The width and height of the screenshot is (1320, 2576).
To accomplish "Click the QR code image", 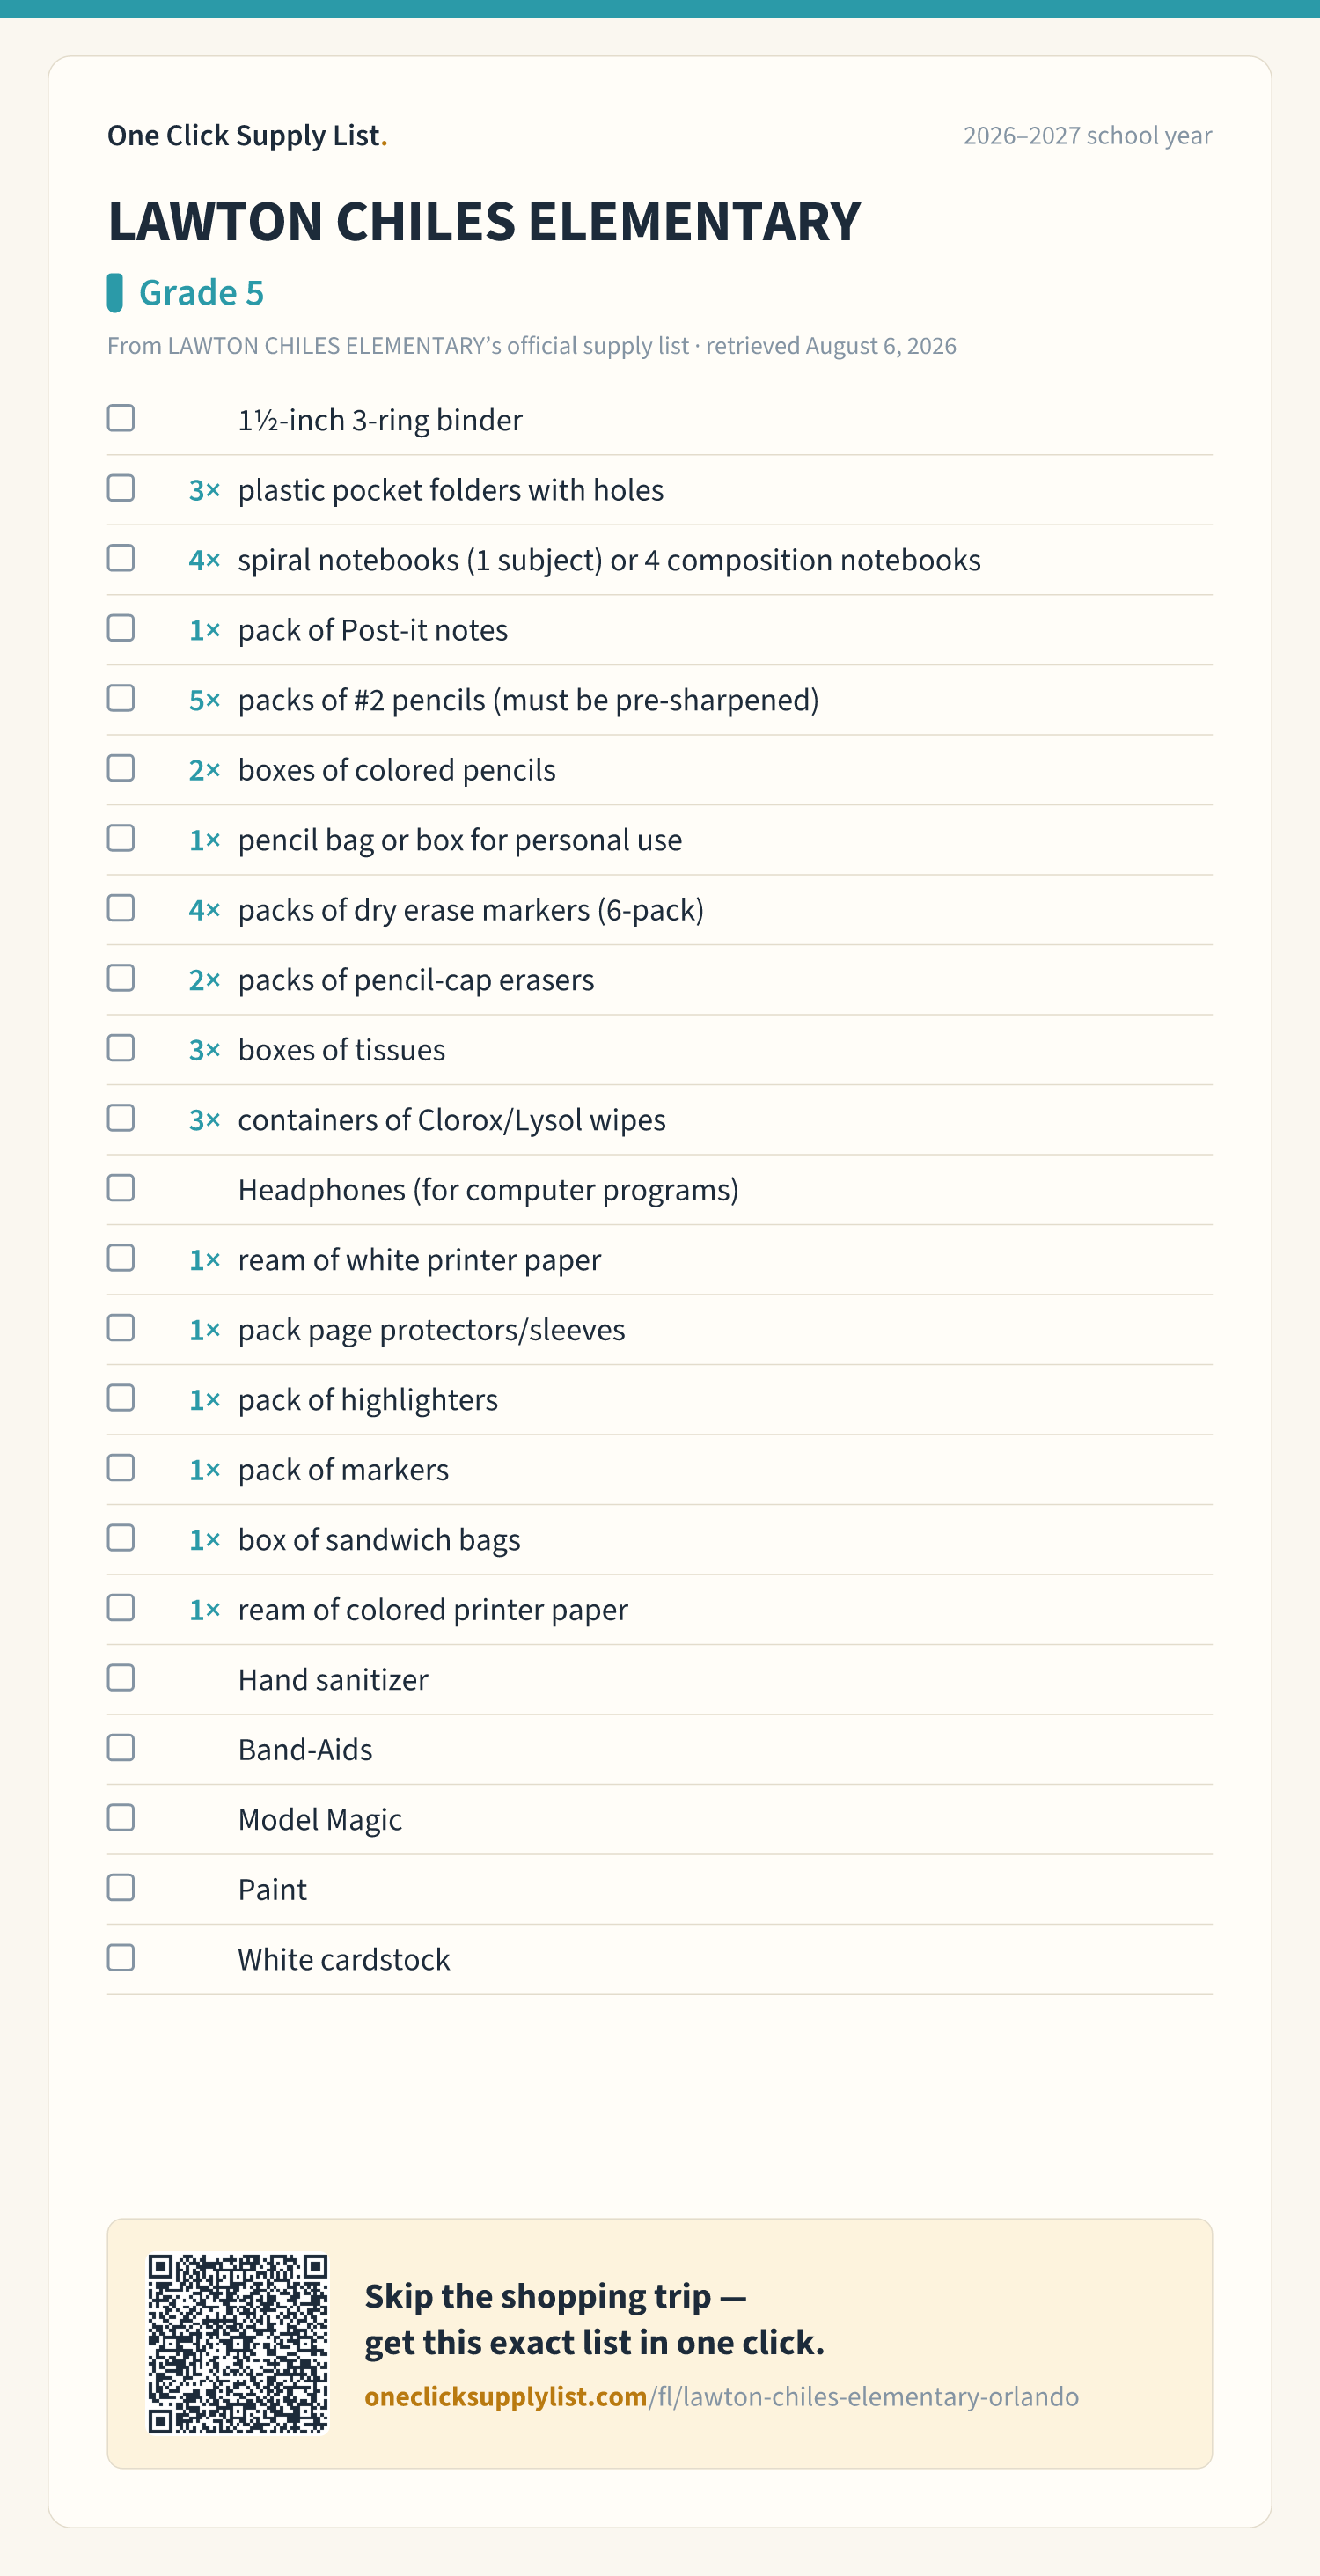I will (238, 2344).
